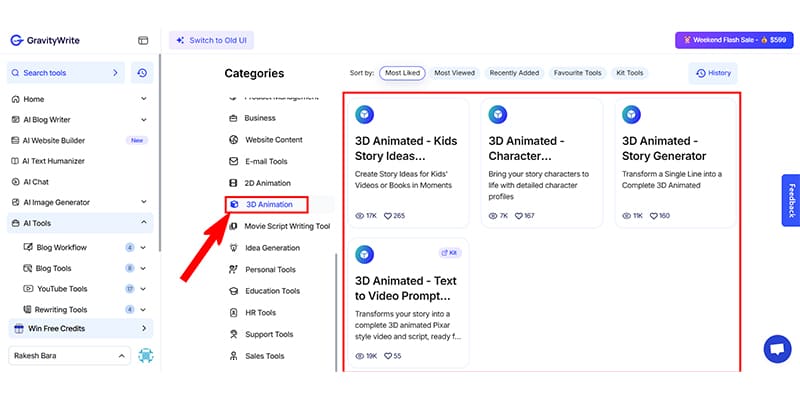Click the Weekend Flash Sale $599 button
This screenshot has height=400, width=800.
point(735,41)
